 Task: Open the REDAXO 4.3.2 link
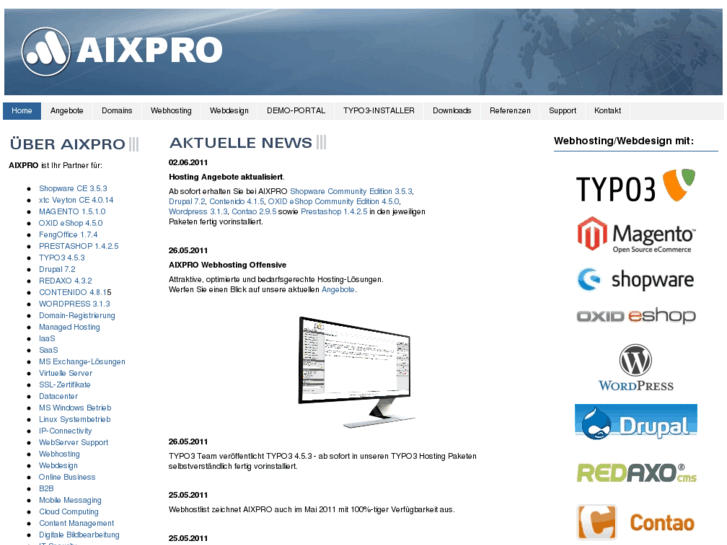pyautogui.click(x=65, y=281)
